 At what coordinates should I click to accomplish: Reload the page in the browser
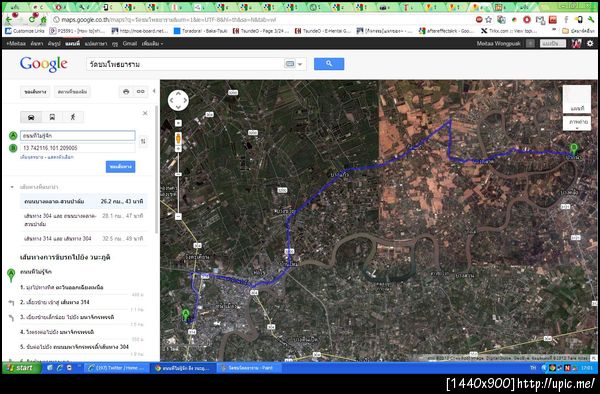[32, 20]
